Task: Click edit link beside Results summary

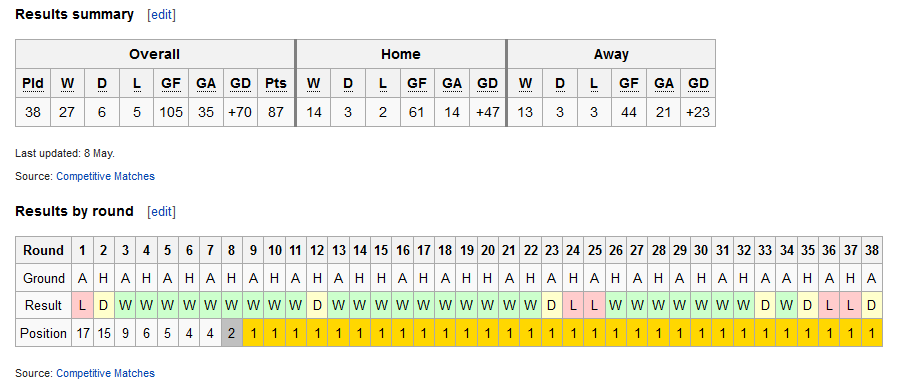Action: [x=161, y=16]
